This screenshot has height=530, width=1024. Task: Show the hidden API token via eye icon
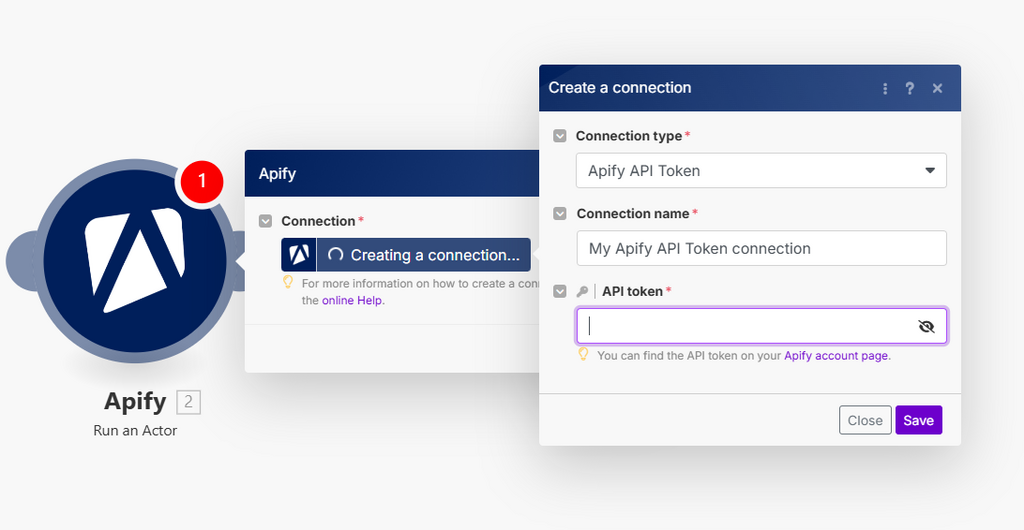coord(926,326)
